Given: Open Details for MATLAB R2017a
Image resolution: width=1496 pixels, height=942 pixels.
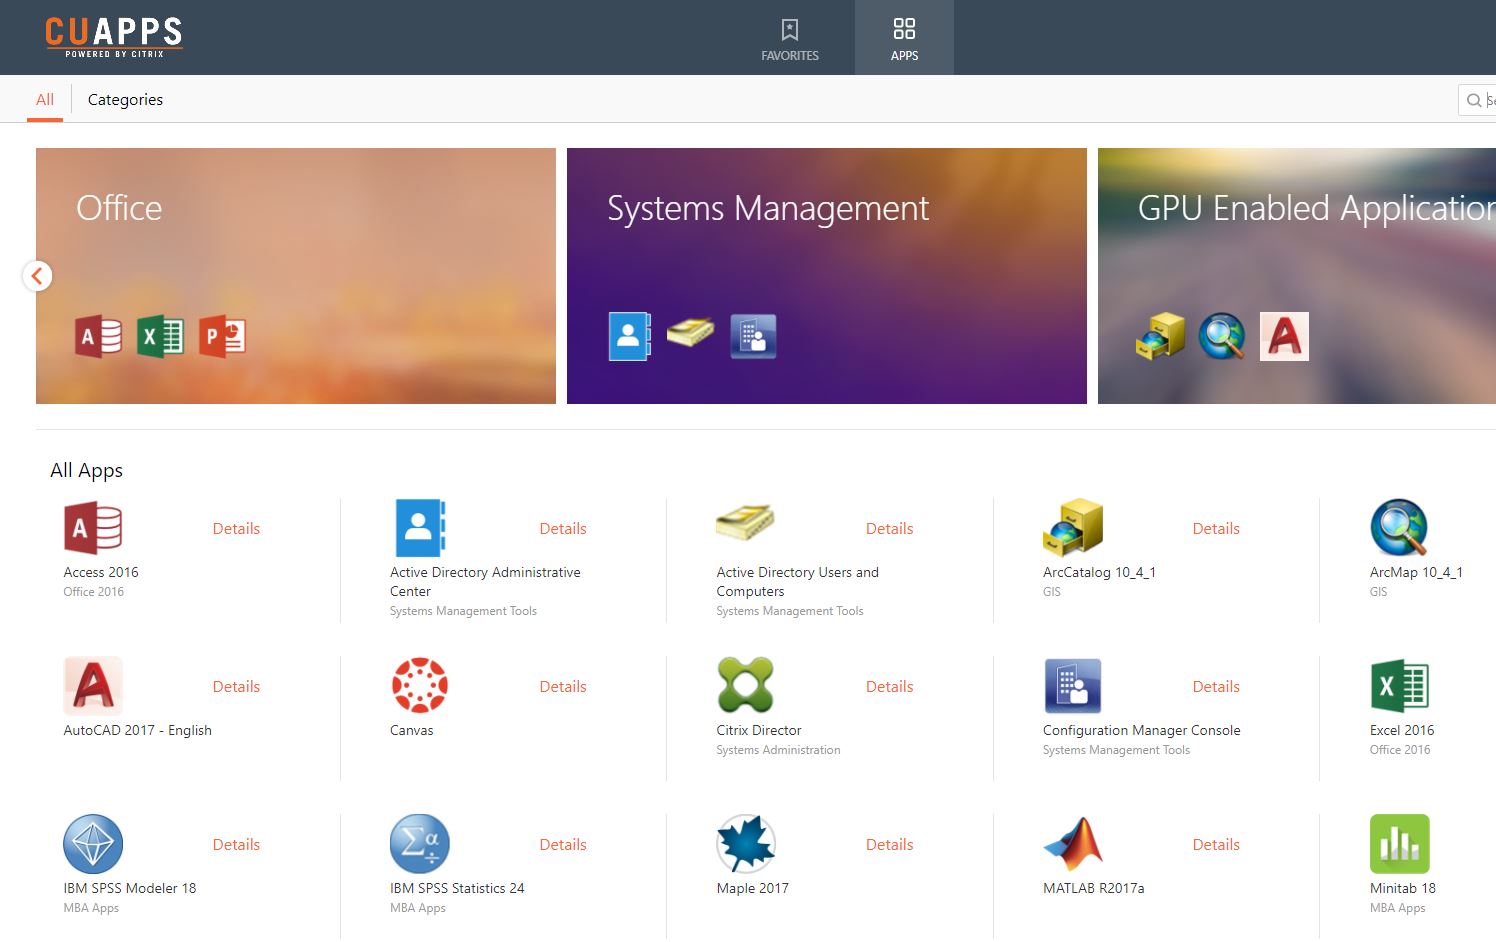Looking at the screenshot, I should [1216, 845].
